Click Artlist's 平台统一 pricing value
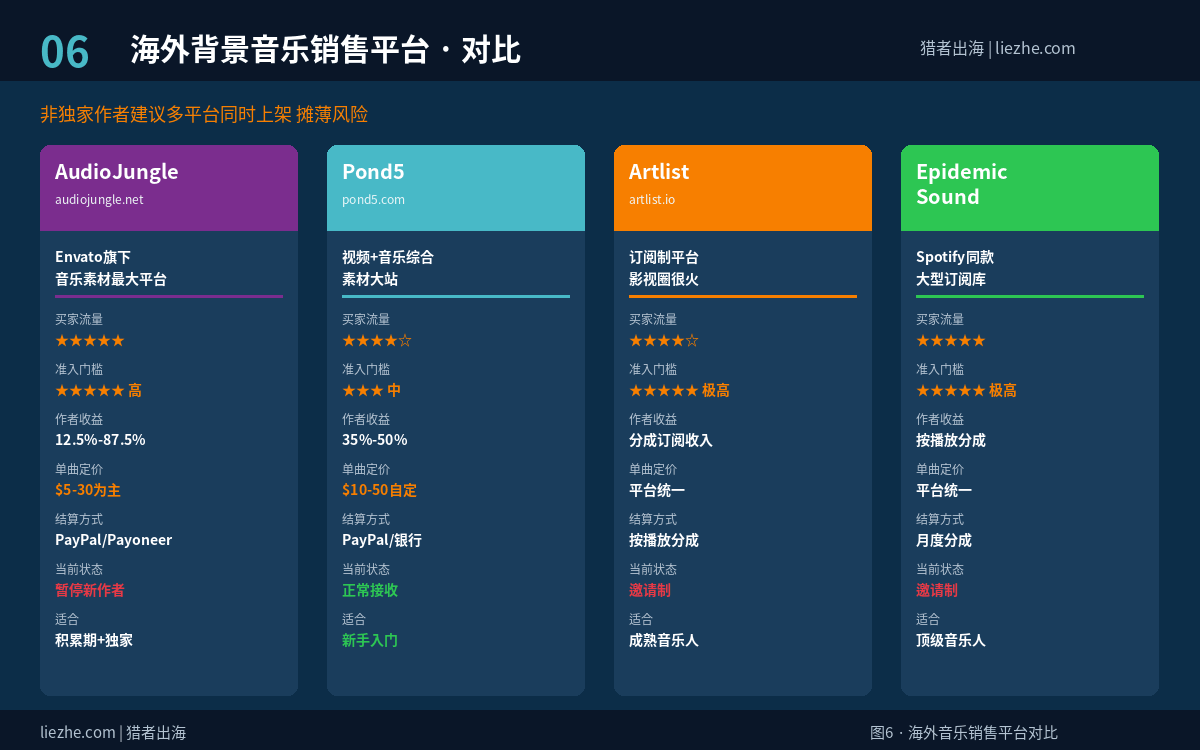 (657, 490)
